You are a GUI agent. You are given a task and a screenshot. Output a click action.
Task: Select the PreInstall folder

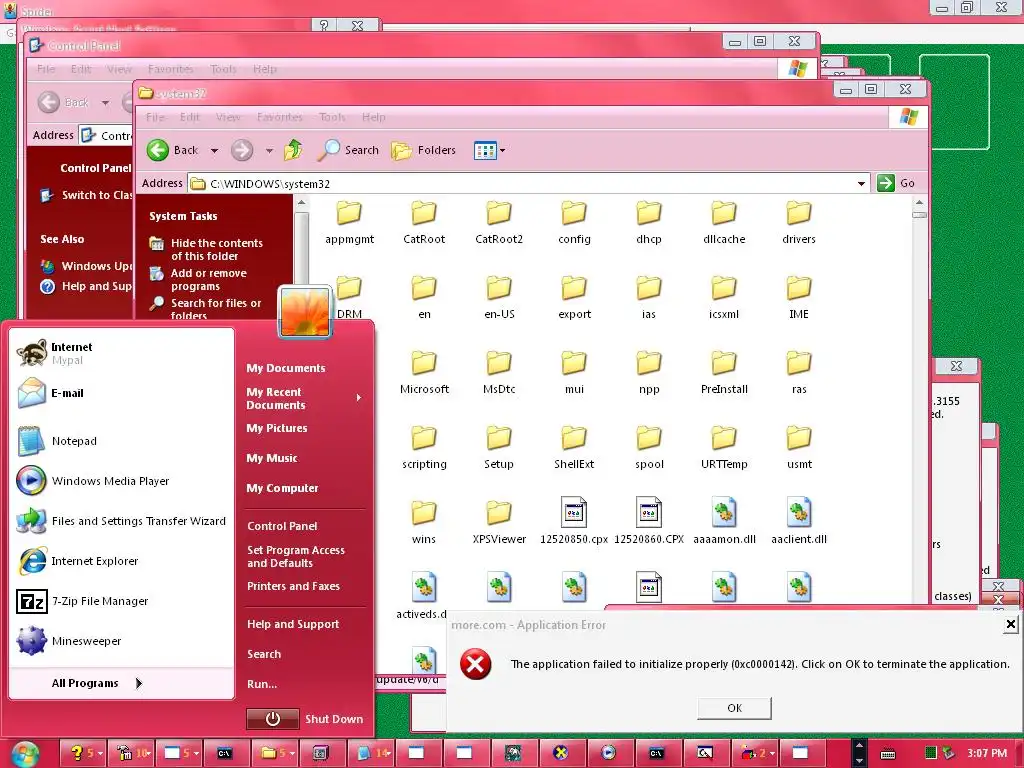coord(724,373)
